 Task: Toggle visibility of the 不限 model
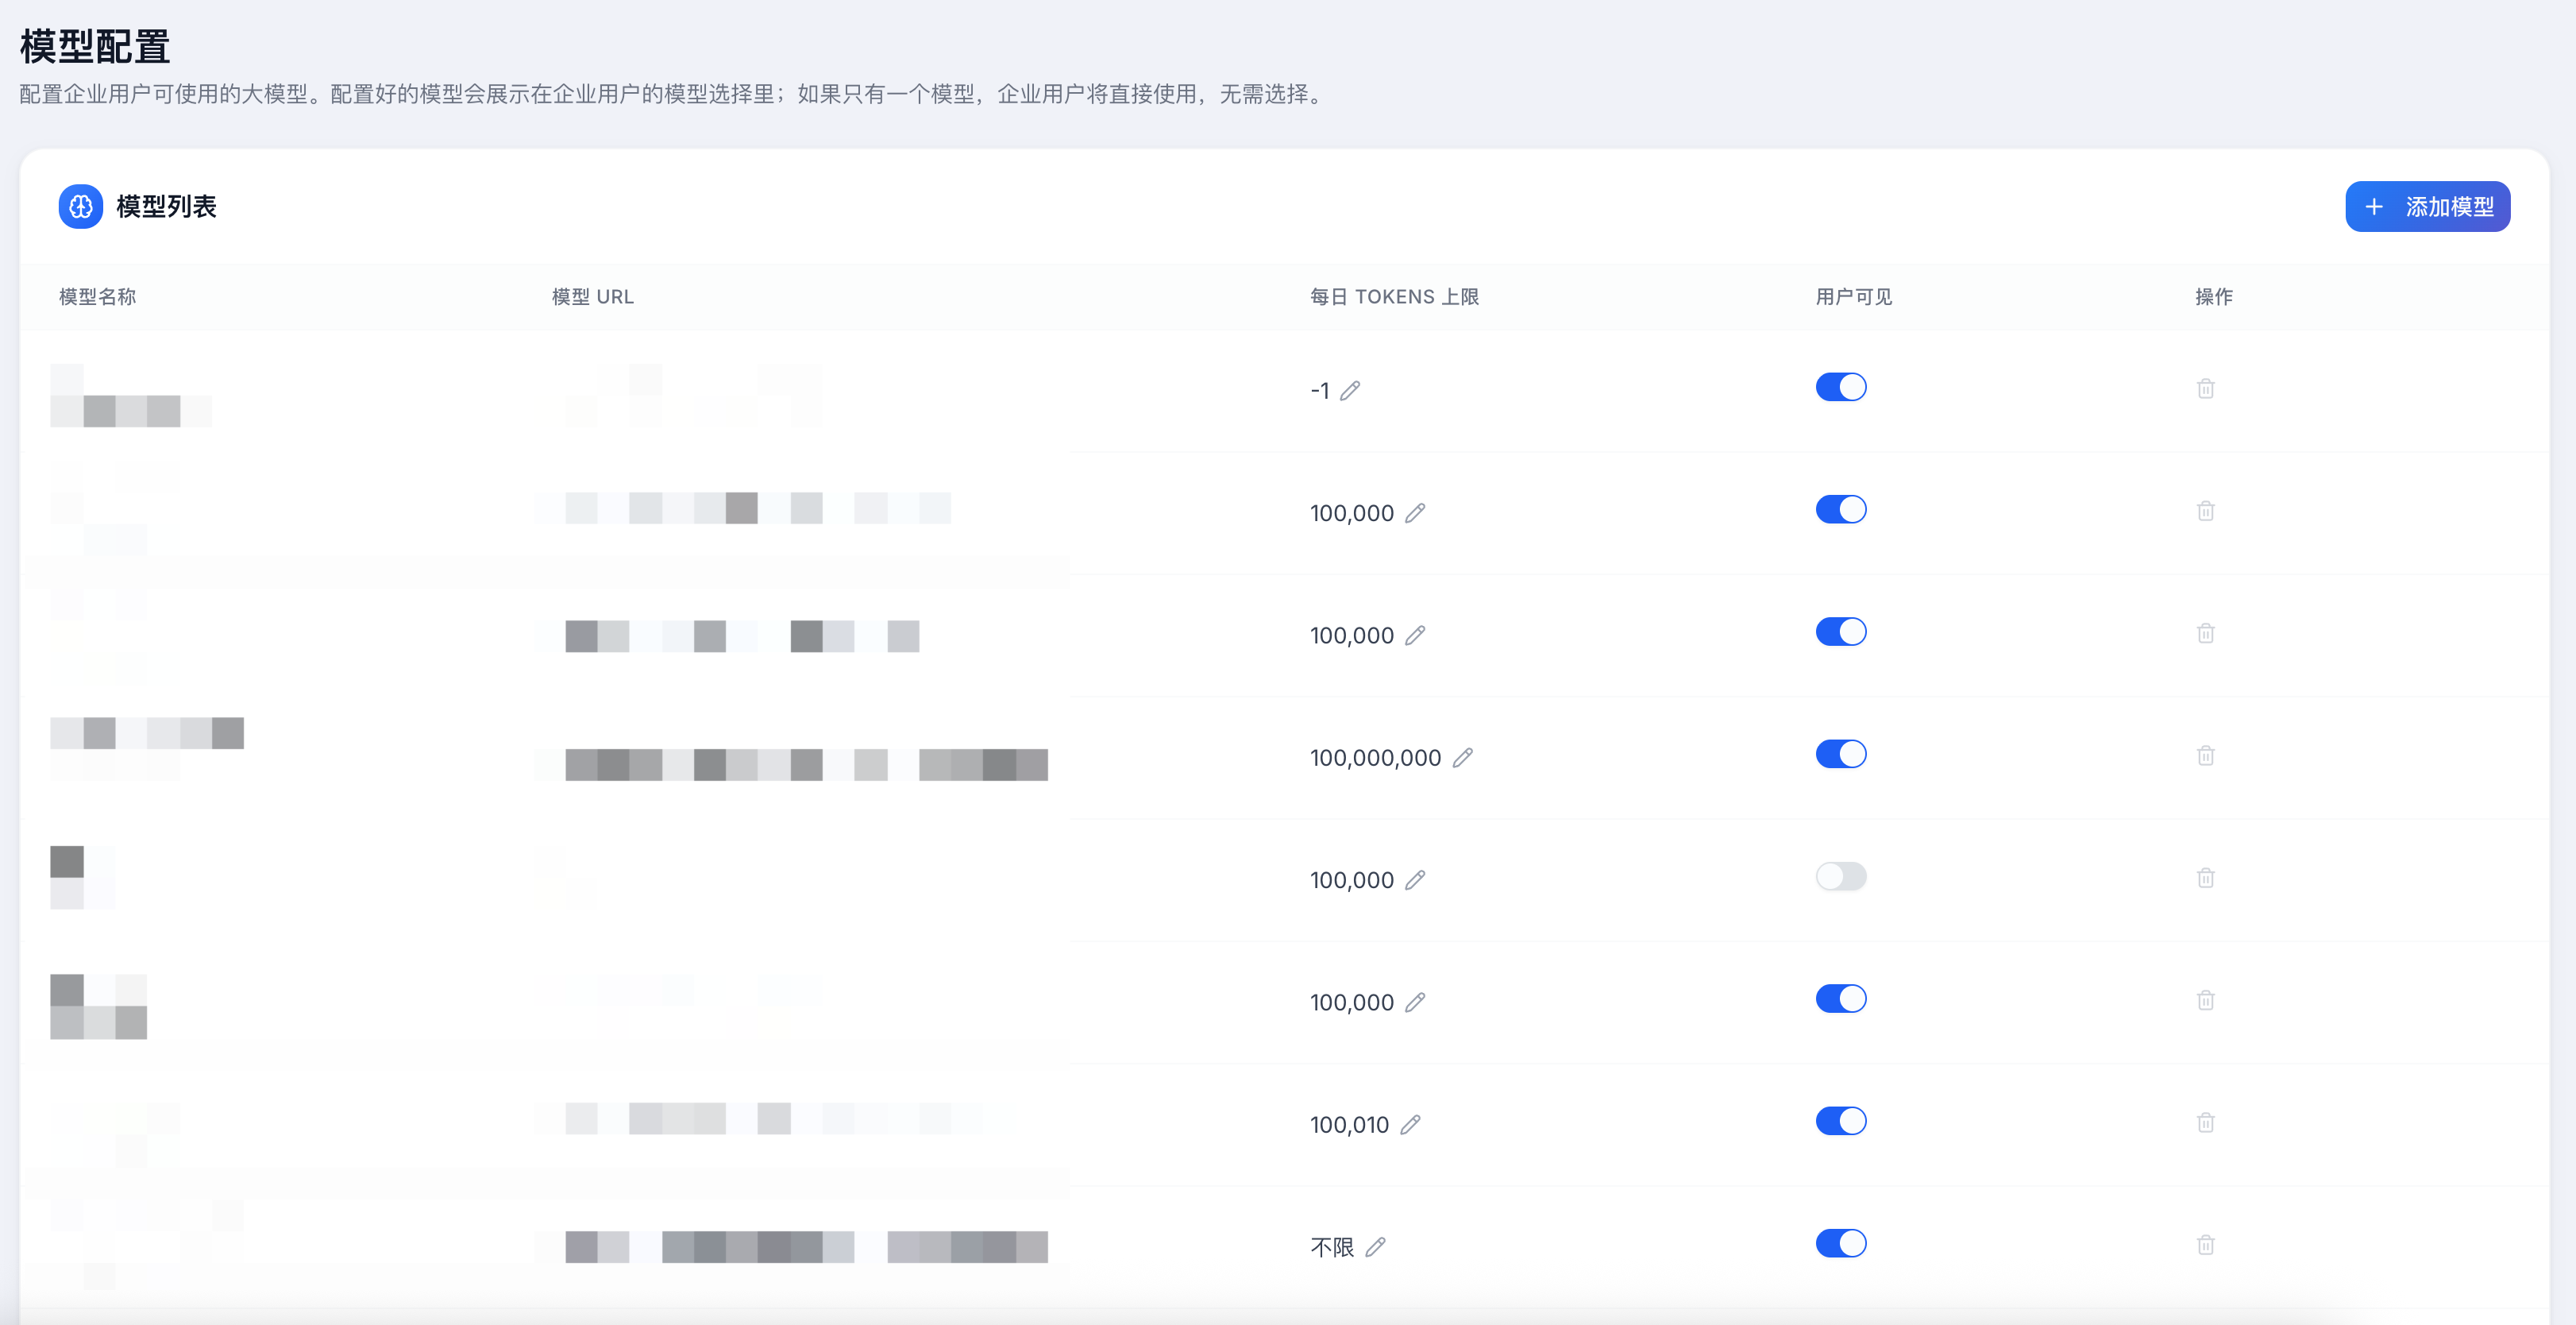pos(1840,1243)
